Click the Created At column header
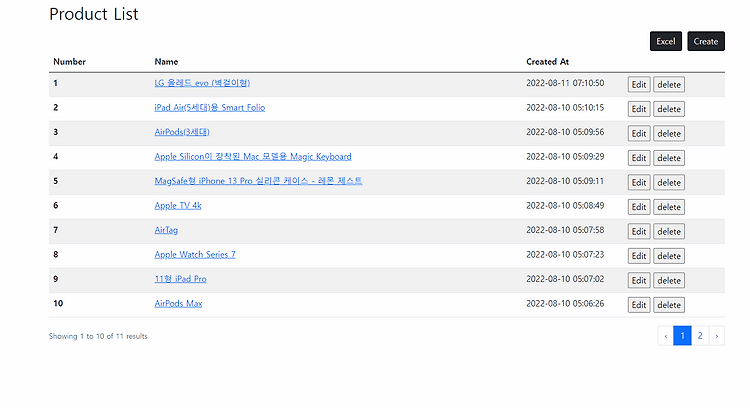 pos(547,62)
